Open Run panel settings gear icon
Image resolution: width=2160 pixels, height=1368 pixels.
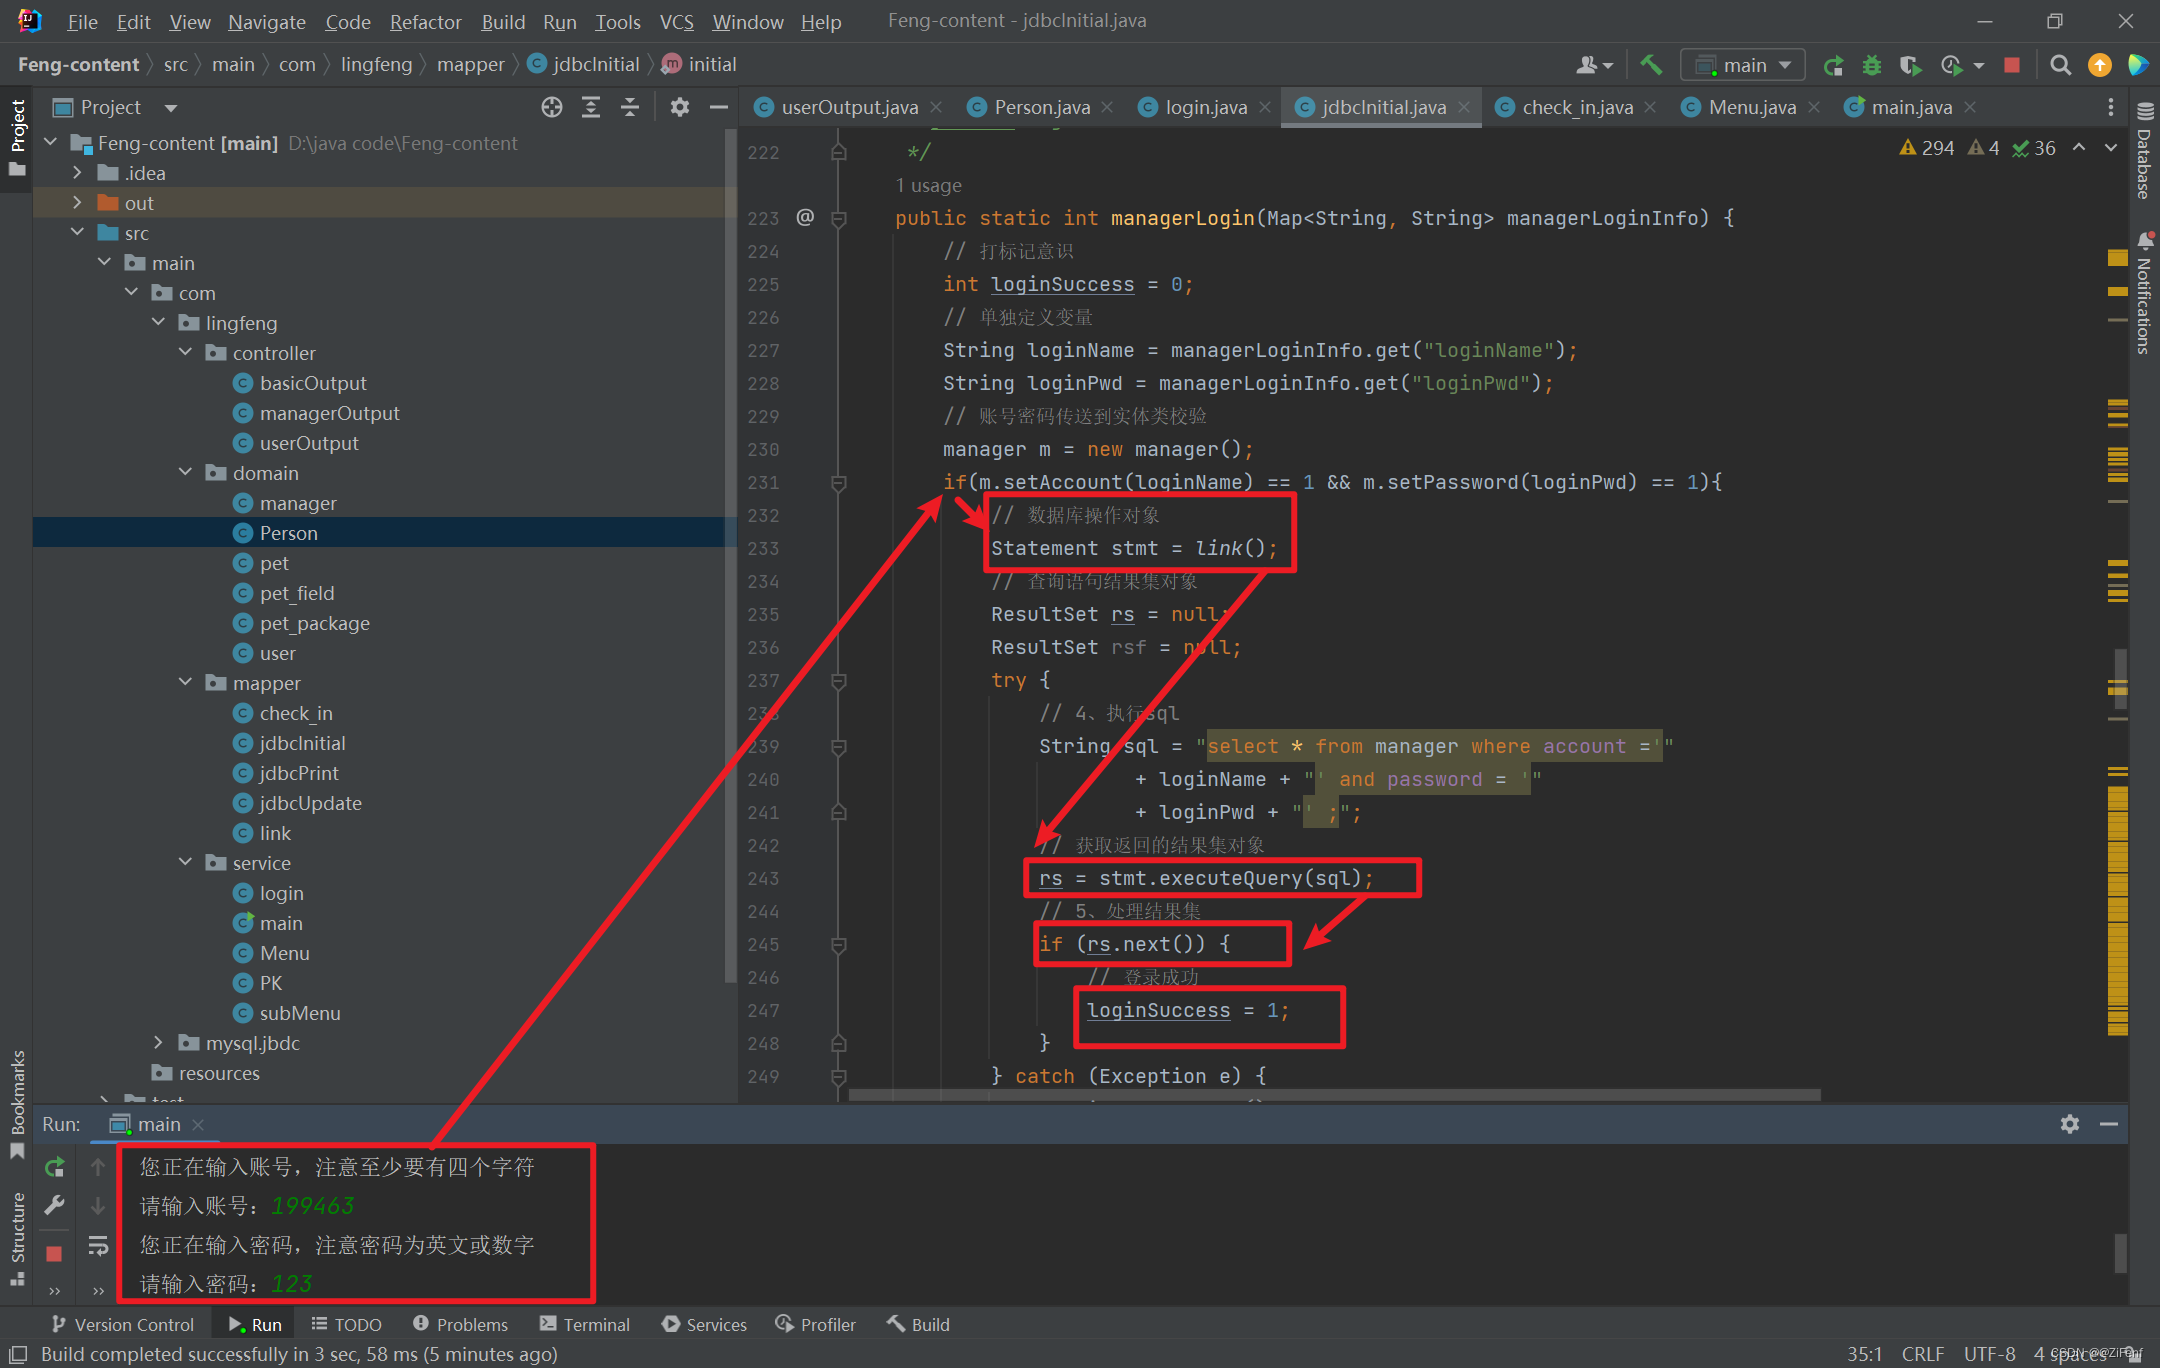pos(2069,1124)
